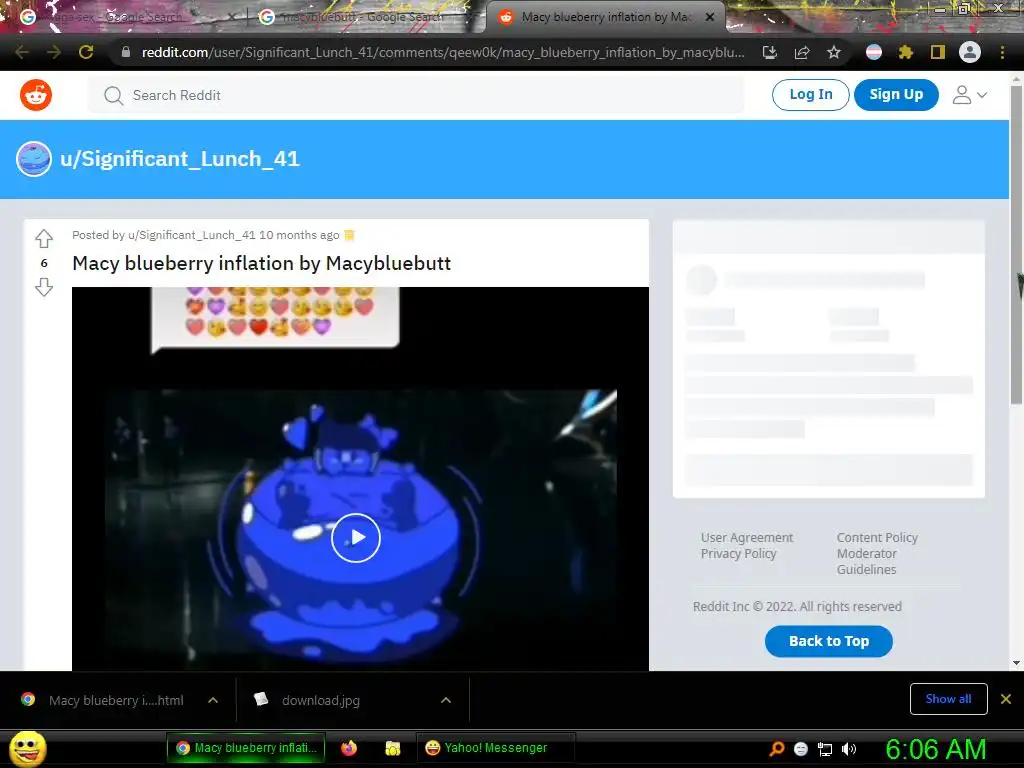1024x768 pixels.
Task: Click the striped flag extension icon
Action: tap(874, 52)
